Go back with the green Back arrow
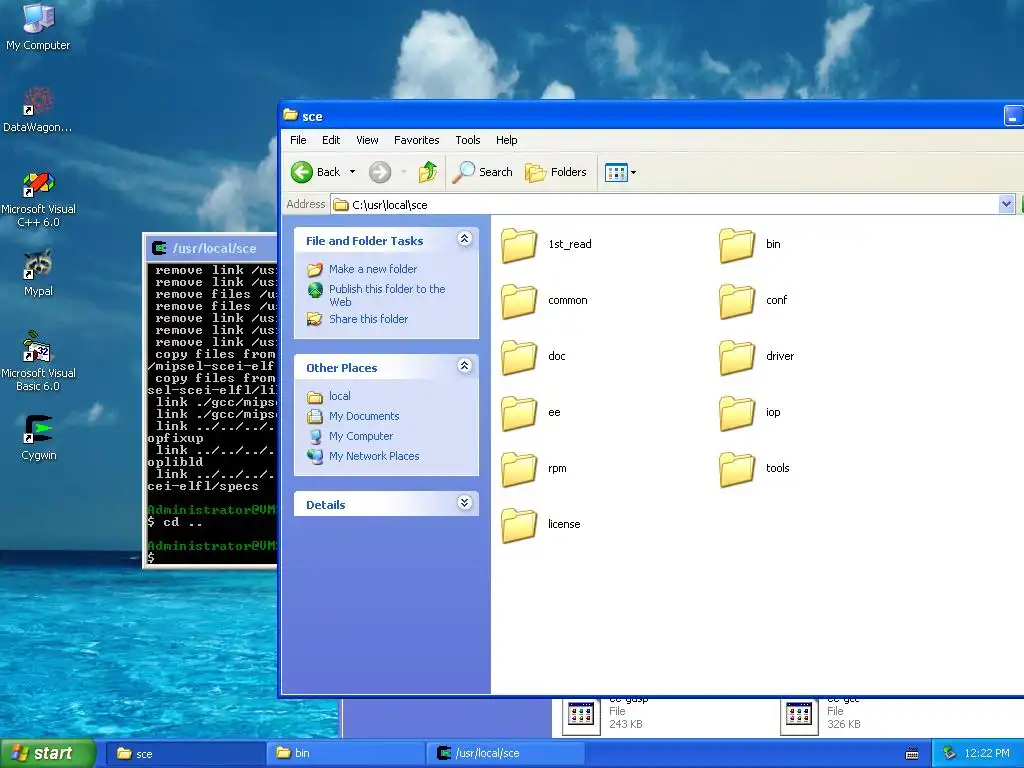Image resolution: width=1024 pixels, height=768 pixels. point(316,172)
